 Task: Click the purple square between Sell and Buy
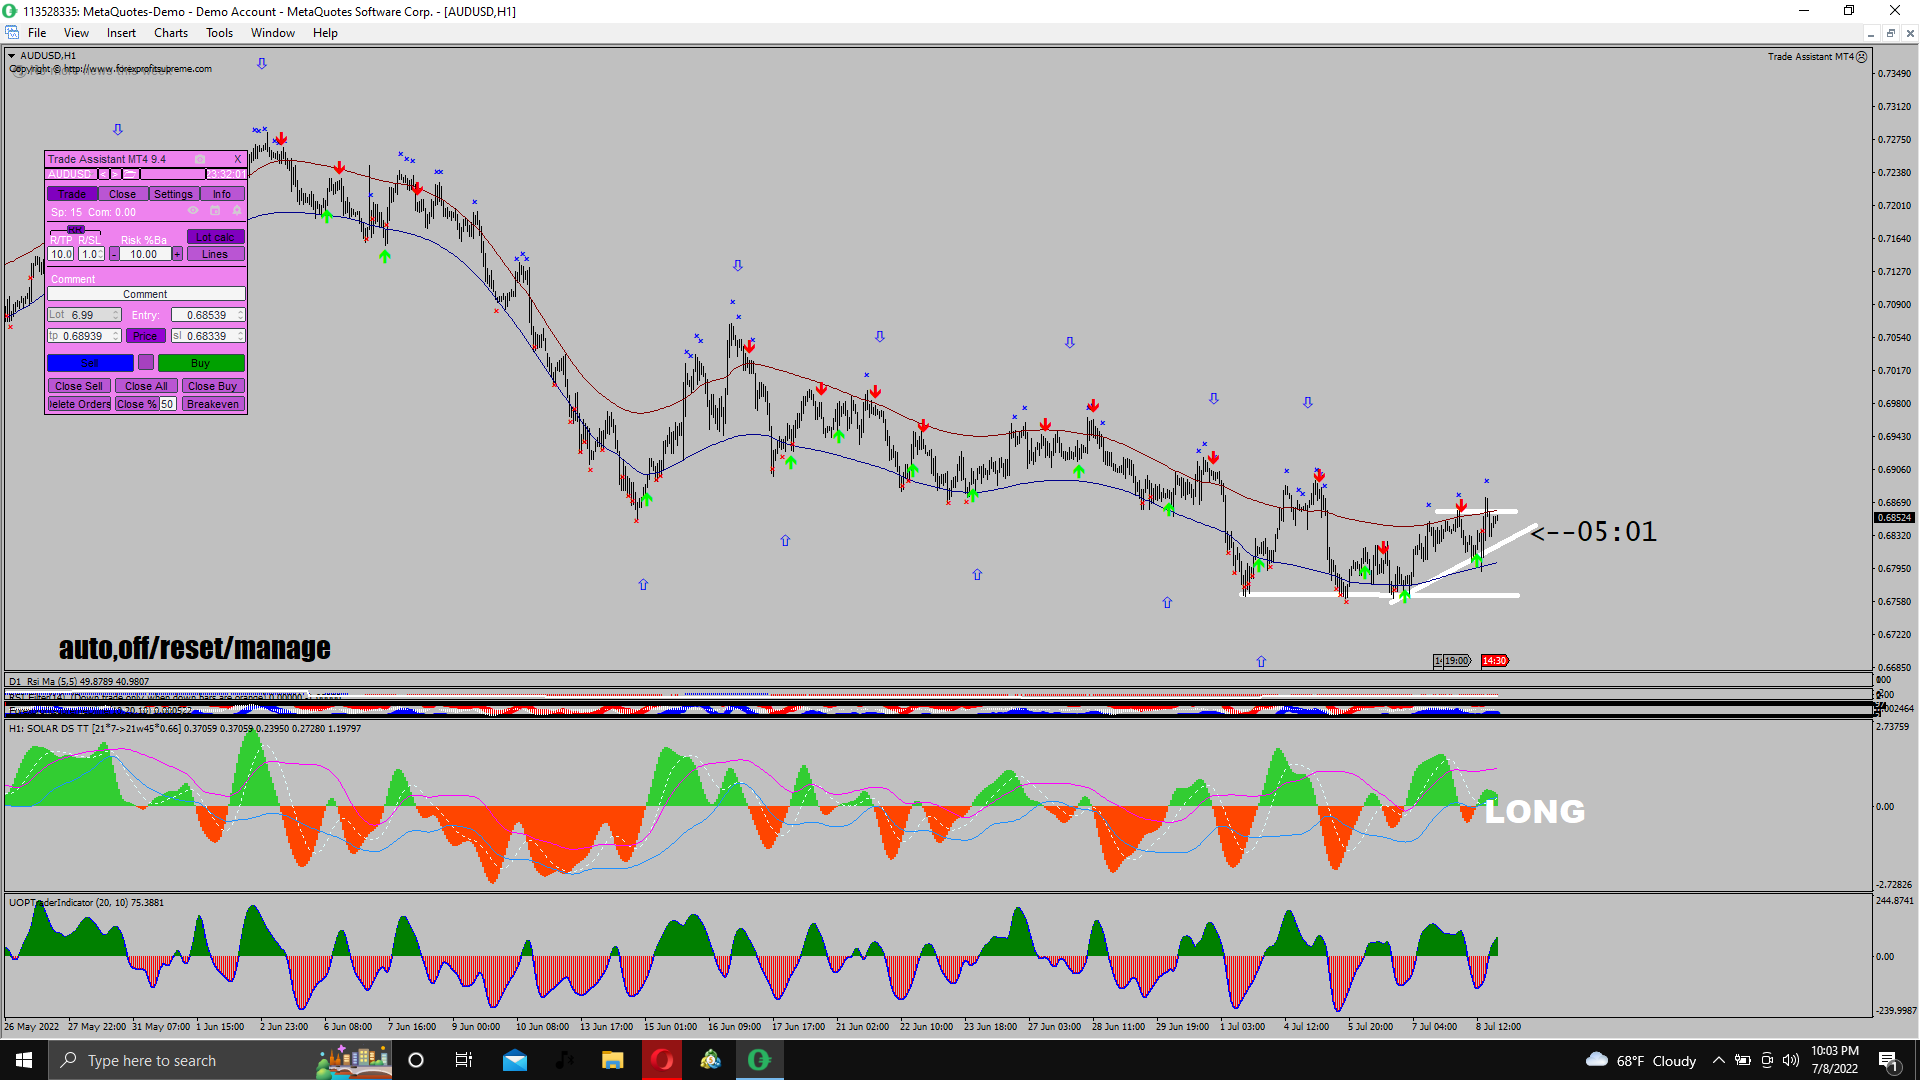pyautogui.click(x=146, y=363)
